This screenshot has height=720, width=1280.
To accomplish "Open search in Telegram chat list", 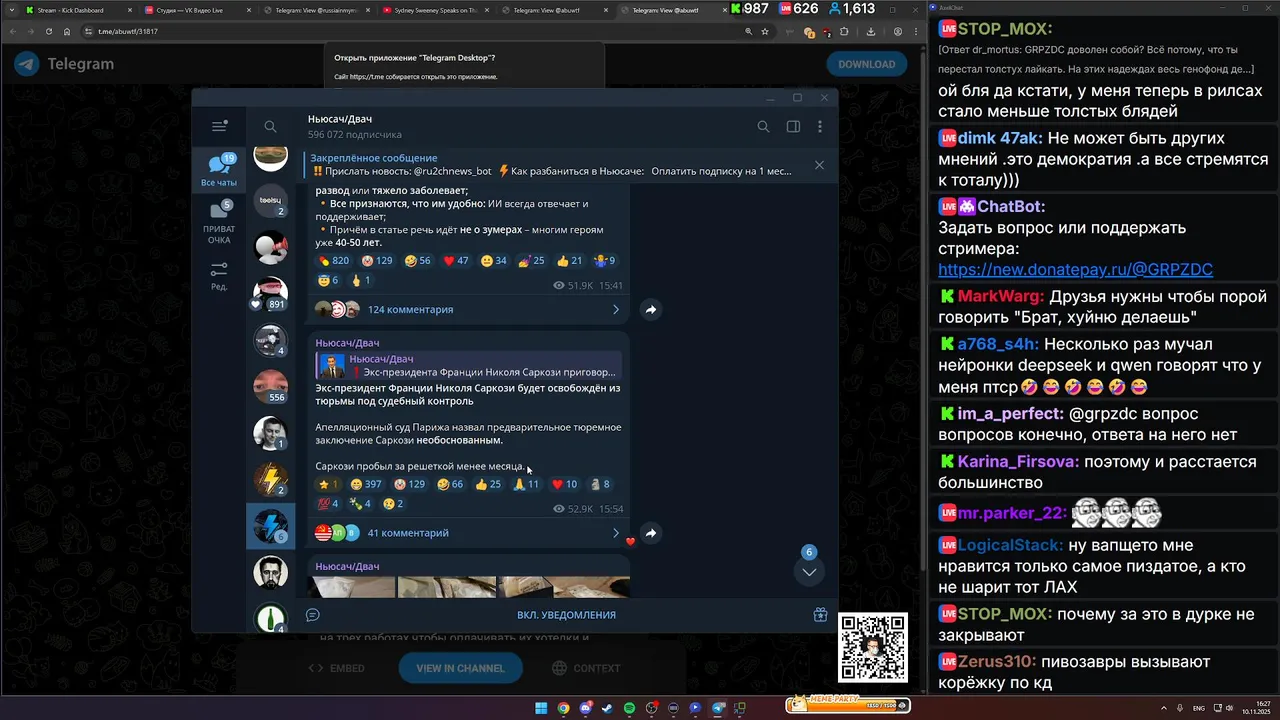I will click(270, 126).
